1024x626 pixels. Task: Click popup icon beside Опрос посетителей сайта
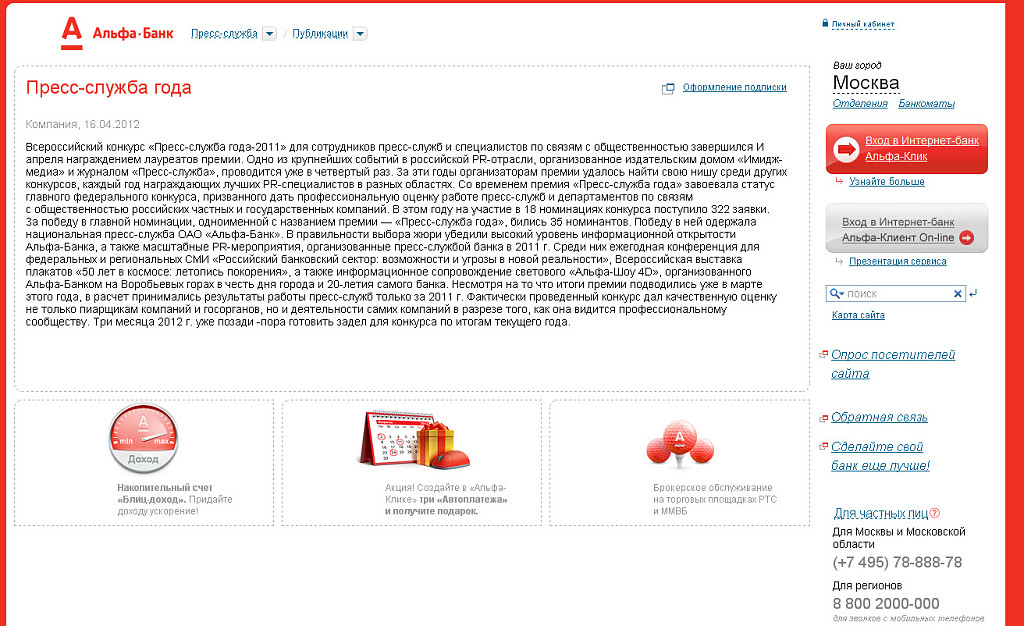tap(824, 354)
